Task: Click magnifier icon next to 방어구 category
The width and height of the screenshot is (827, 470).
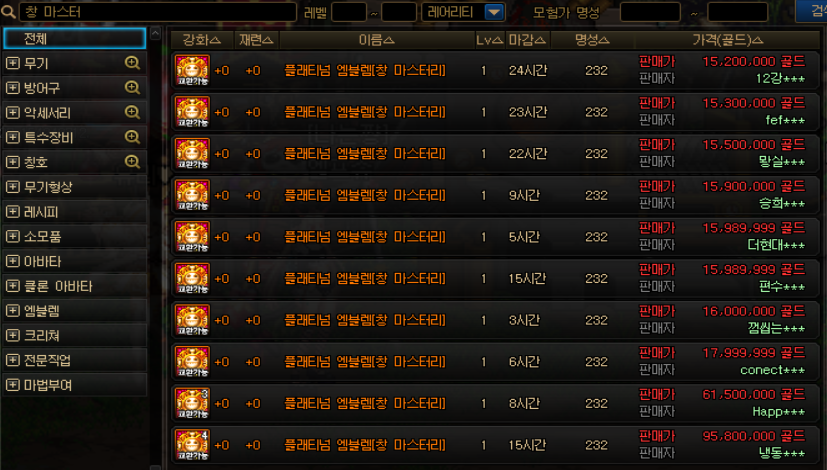Action: click(132, 88)
